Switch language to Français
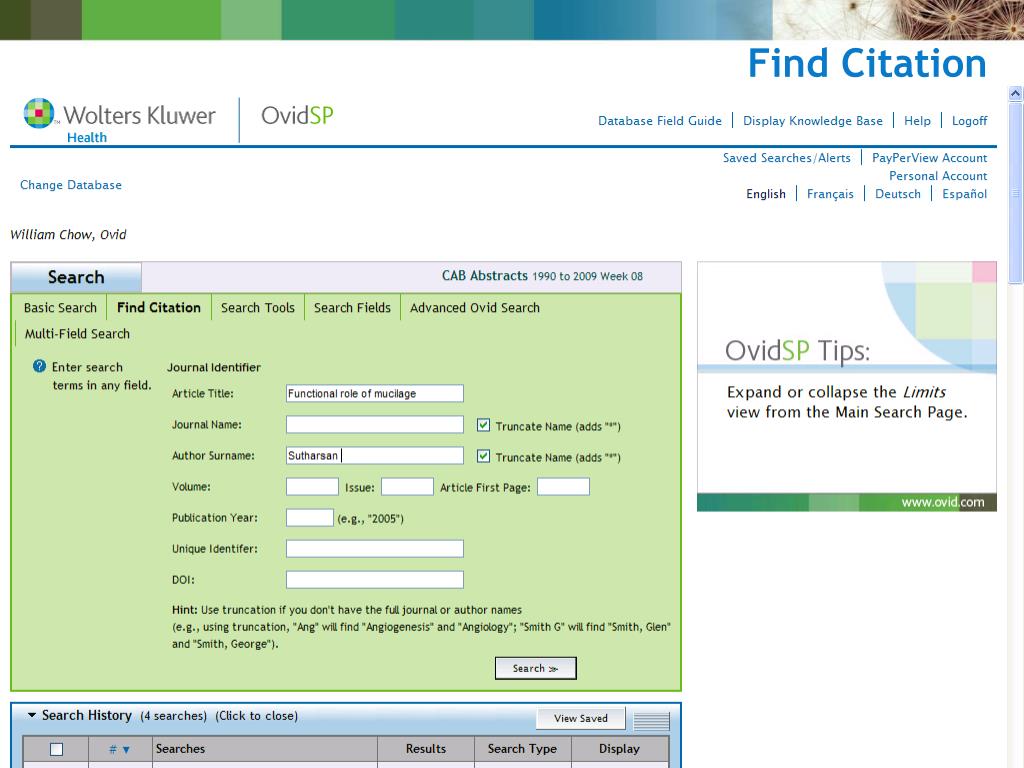Viewport: 1024px width, 768px height. tap(830, 194)
